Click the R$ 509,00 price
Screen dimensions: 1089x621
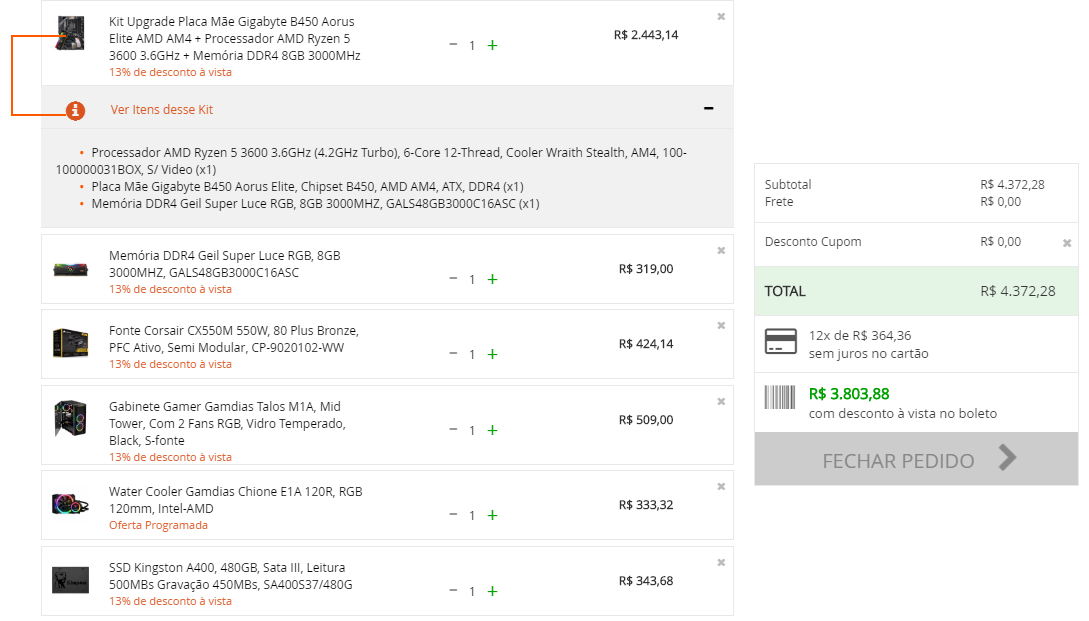(646, 420)
